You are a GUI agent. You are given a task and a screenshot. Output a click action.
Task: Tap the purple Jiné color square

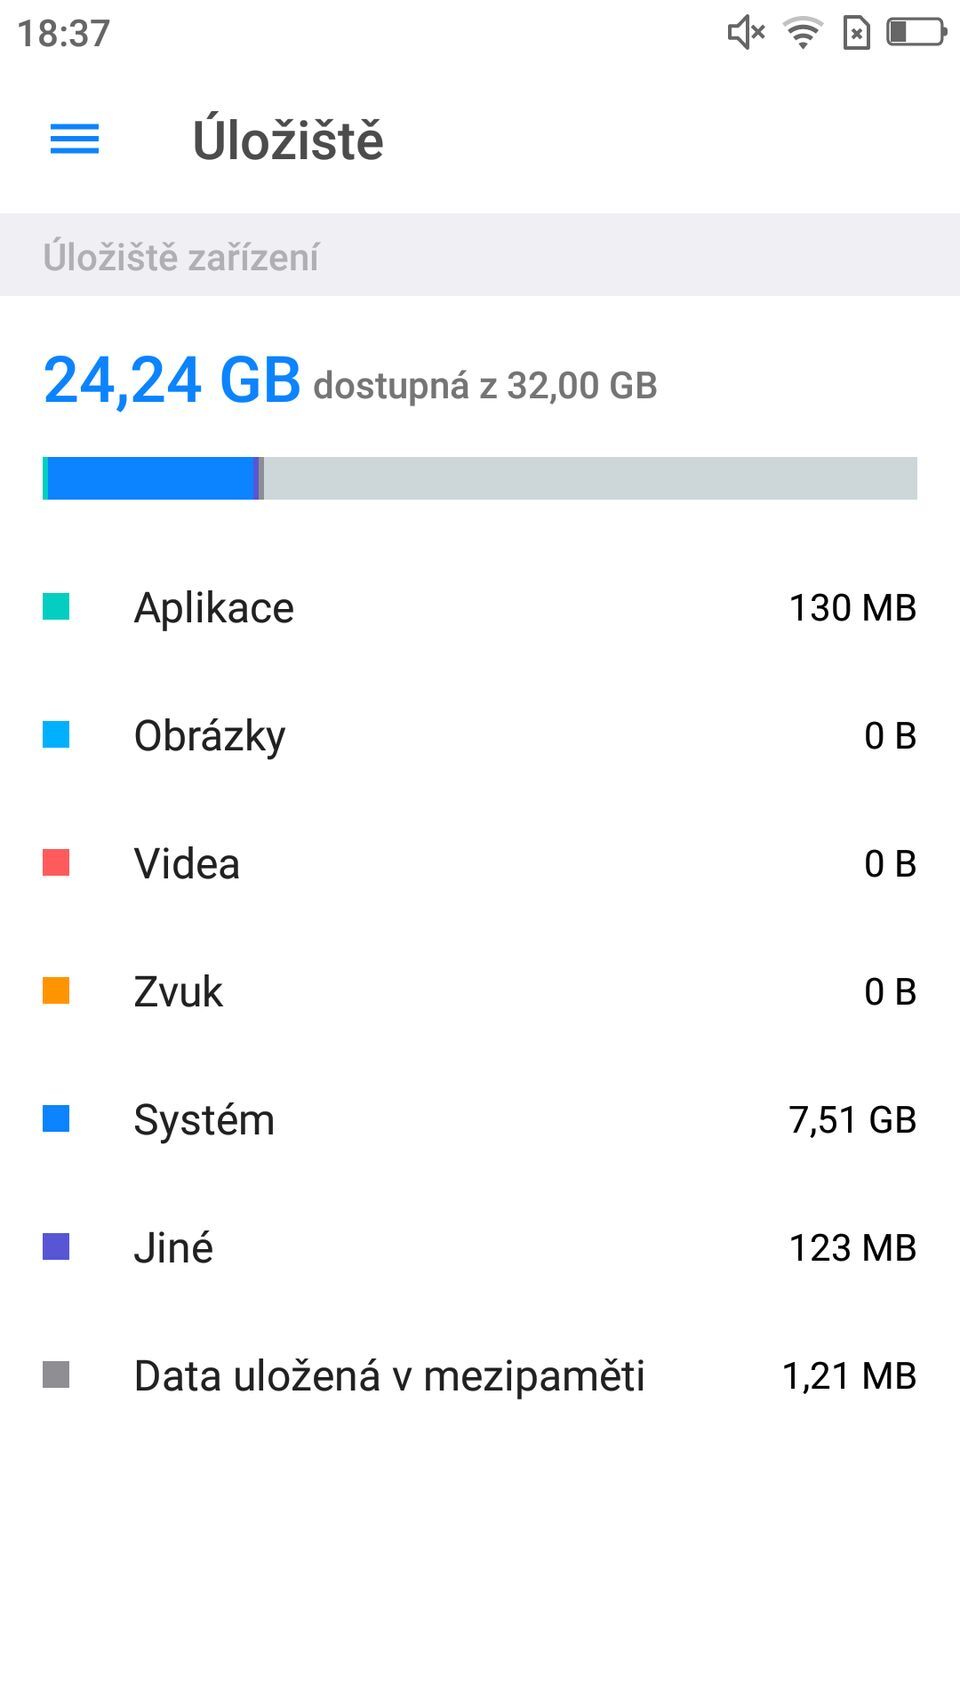(x=56, y=1247)
